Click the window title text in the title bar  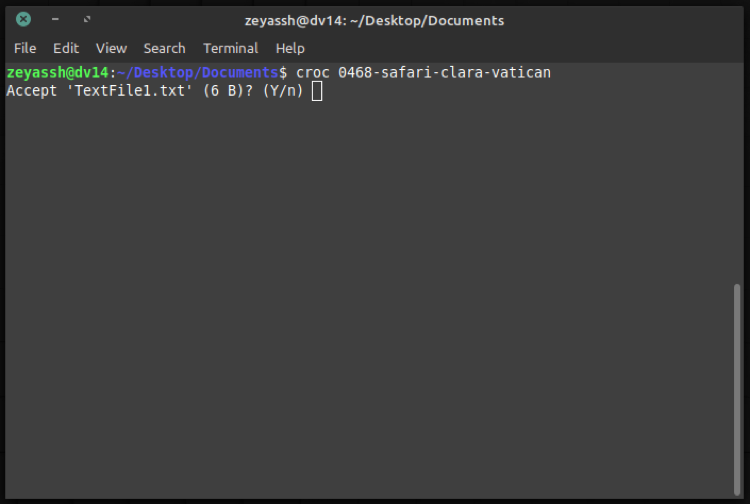[374, 20]
